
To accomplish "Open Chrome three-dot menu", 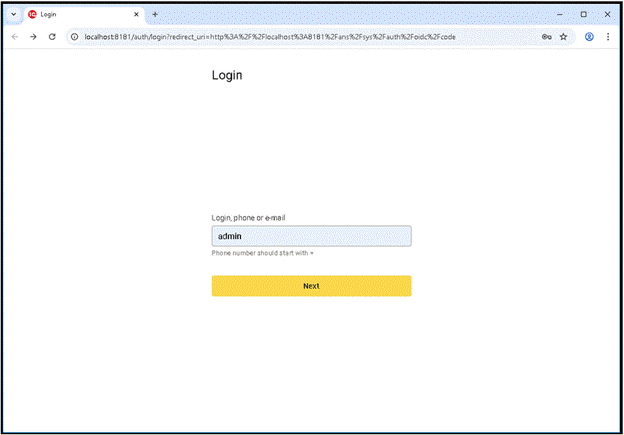I will click(x=608, y=37).
